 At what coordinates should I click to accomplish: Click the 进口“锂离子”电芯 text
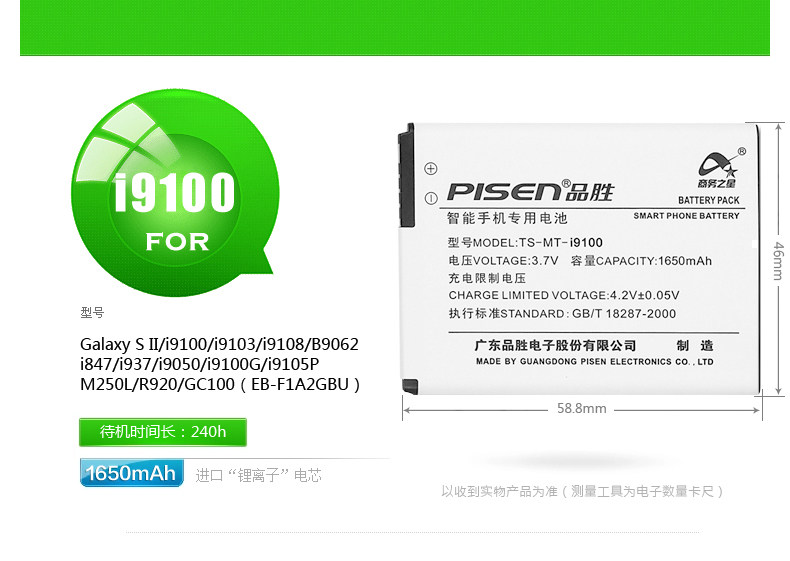(258, 475)
